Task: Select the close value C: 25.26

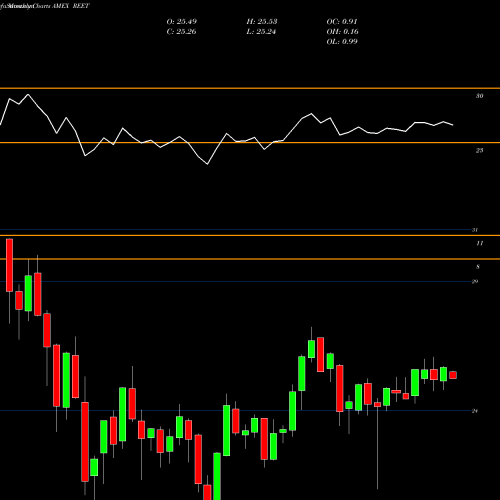Action: point(181,32)
